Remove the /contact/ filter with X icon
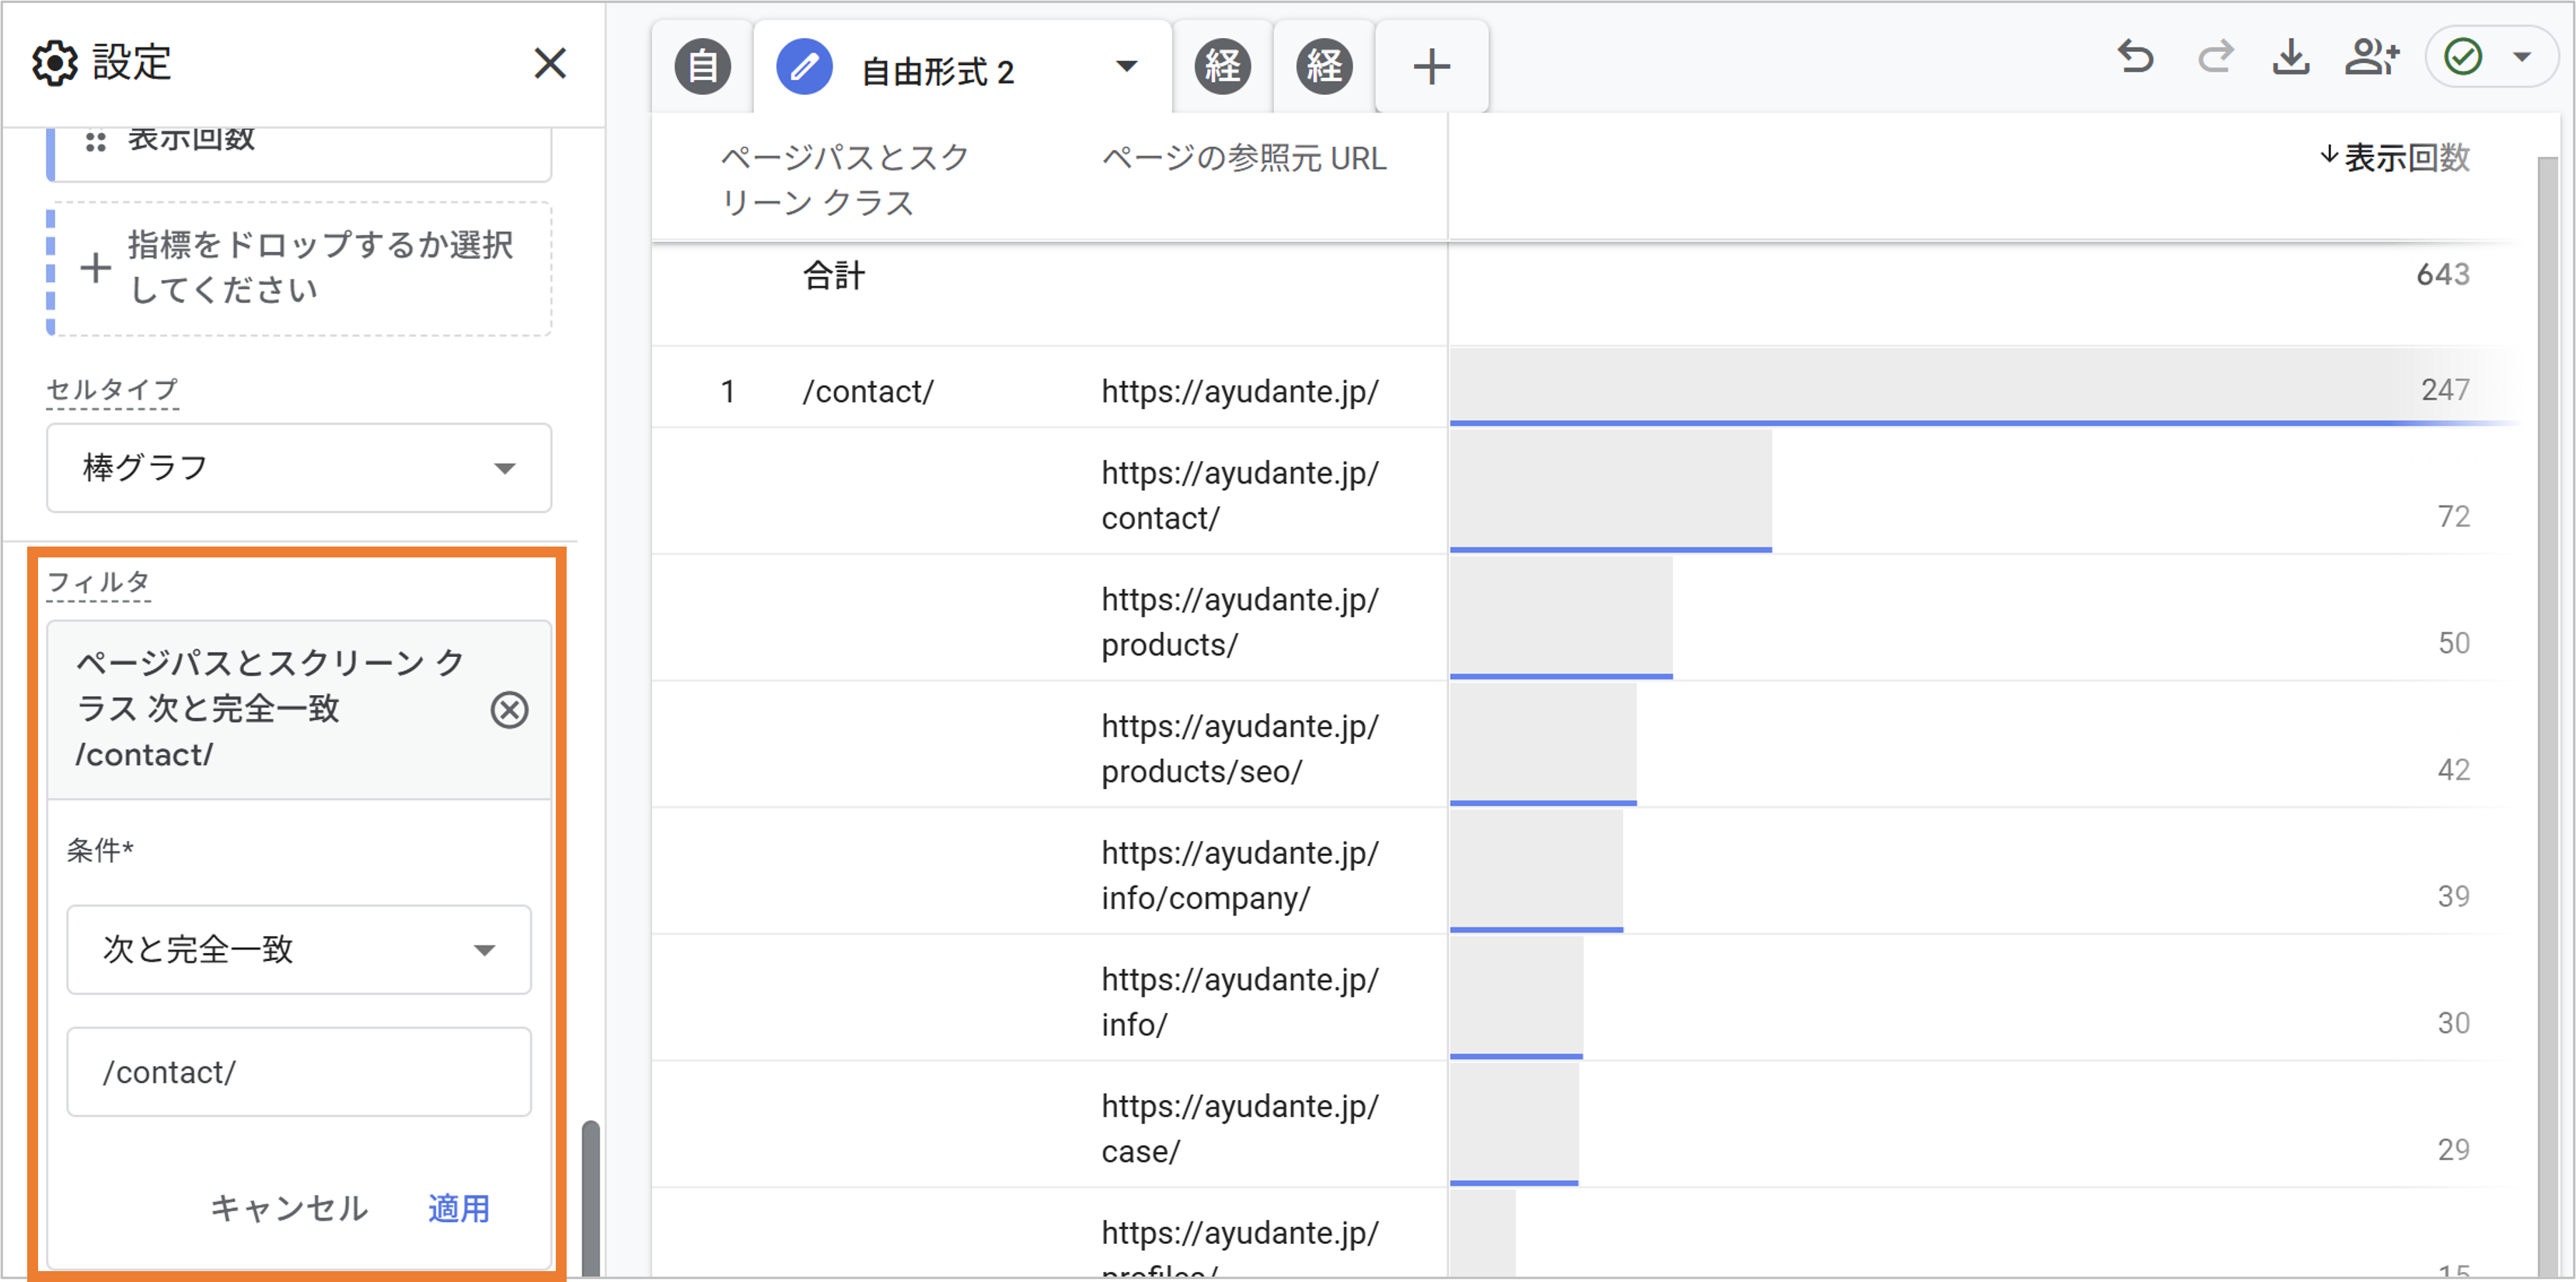The height and width of the screenshot is (1282, 2576). coord(509,709)
